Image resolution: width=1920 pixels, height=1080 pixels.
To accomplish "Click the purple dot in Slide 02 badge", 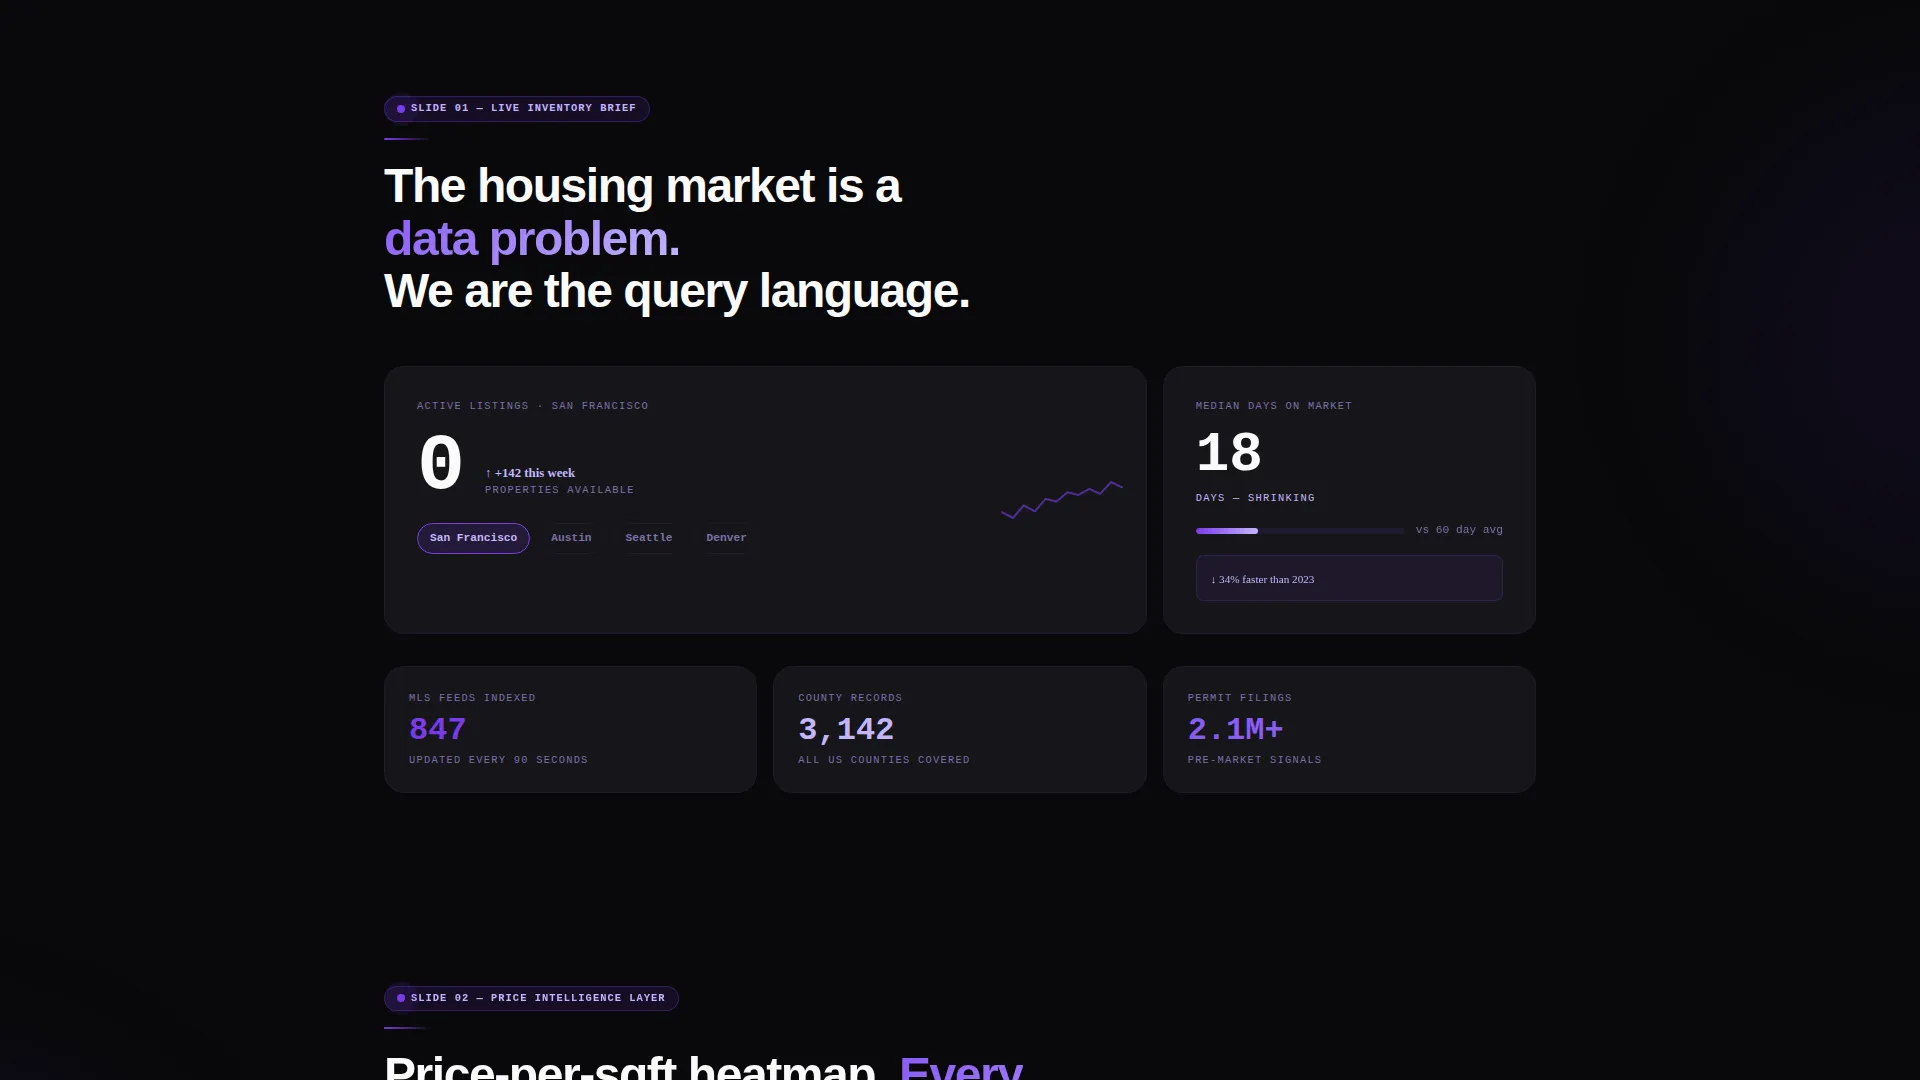I will 401,998.
